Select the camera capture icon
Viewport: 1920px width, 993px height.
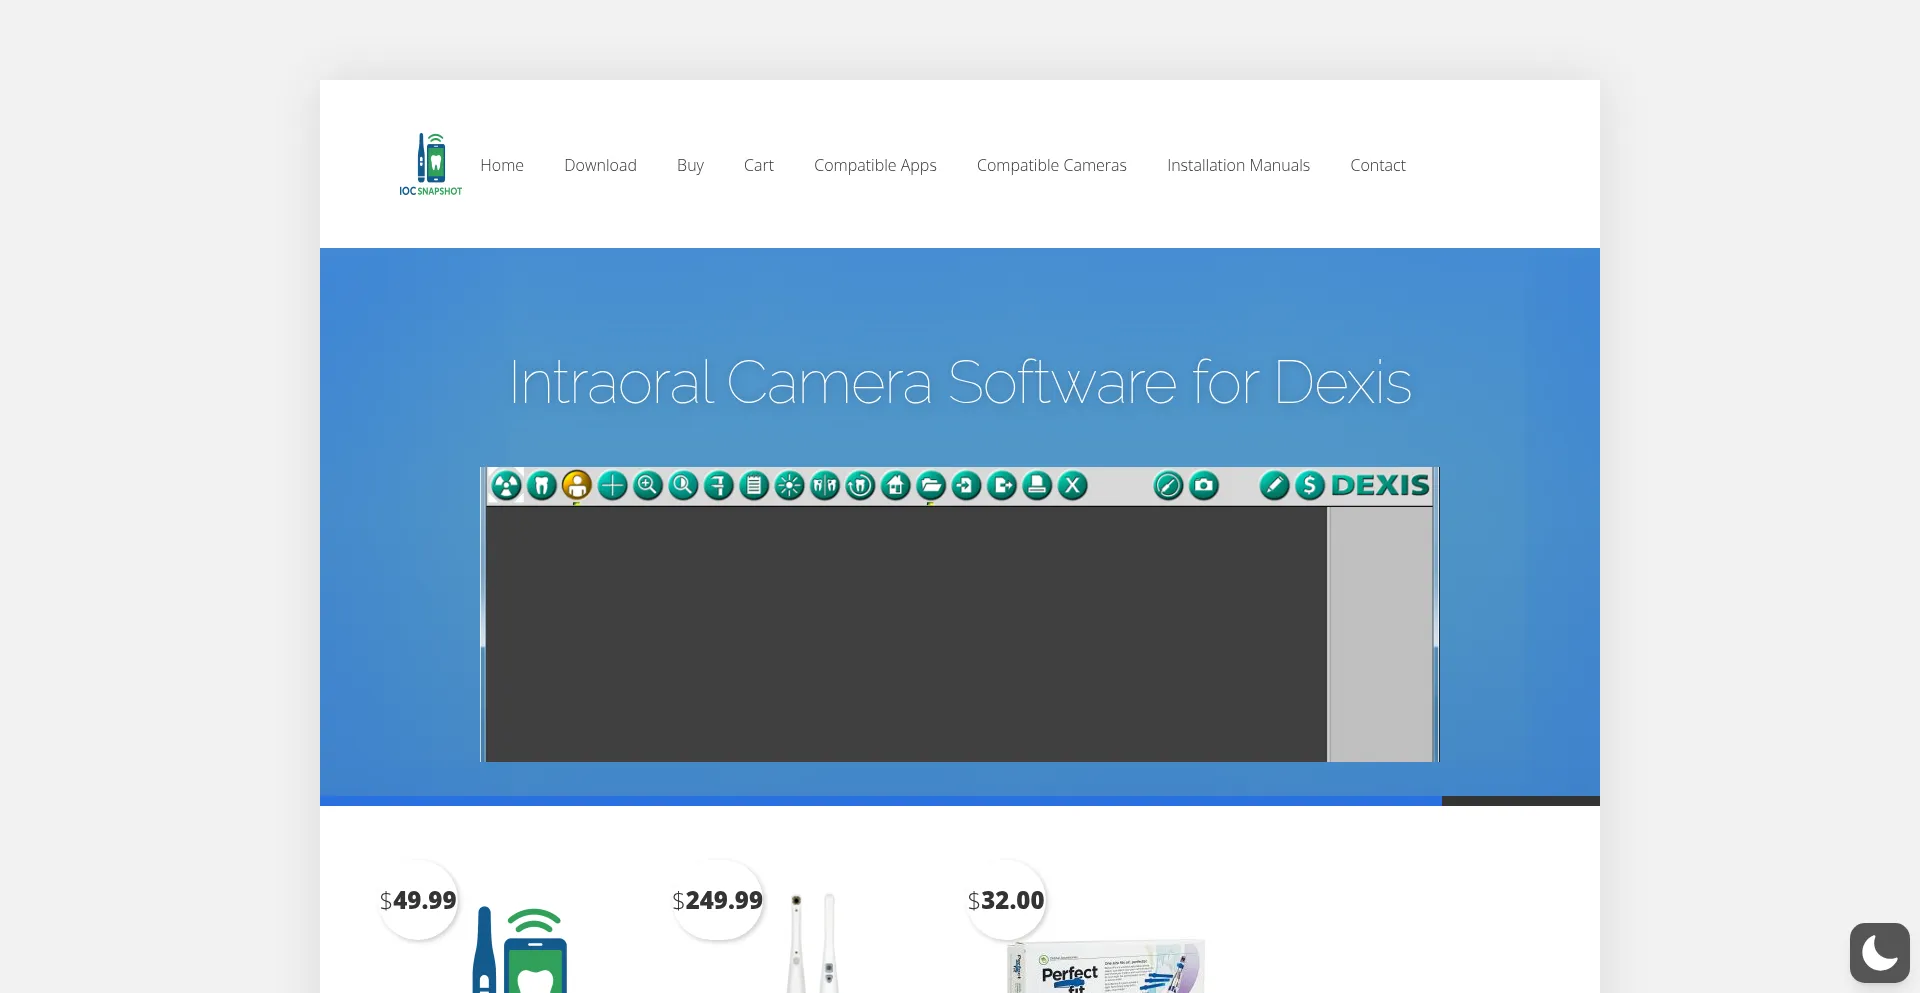tap(1204, 486)
